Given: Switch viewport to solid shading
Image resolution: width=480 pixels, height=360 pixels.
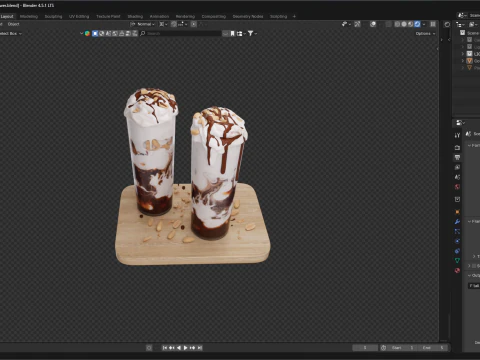Looking at the screenshot, I should [x=404, y=24].
